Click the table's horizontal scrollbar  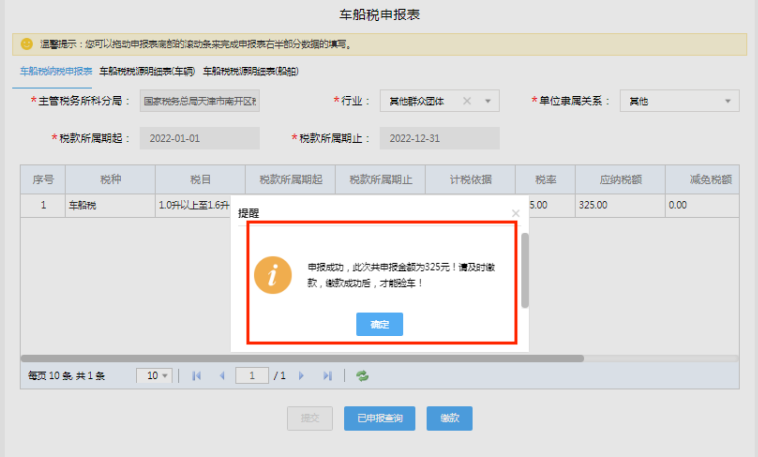point(302,358)
